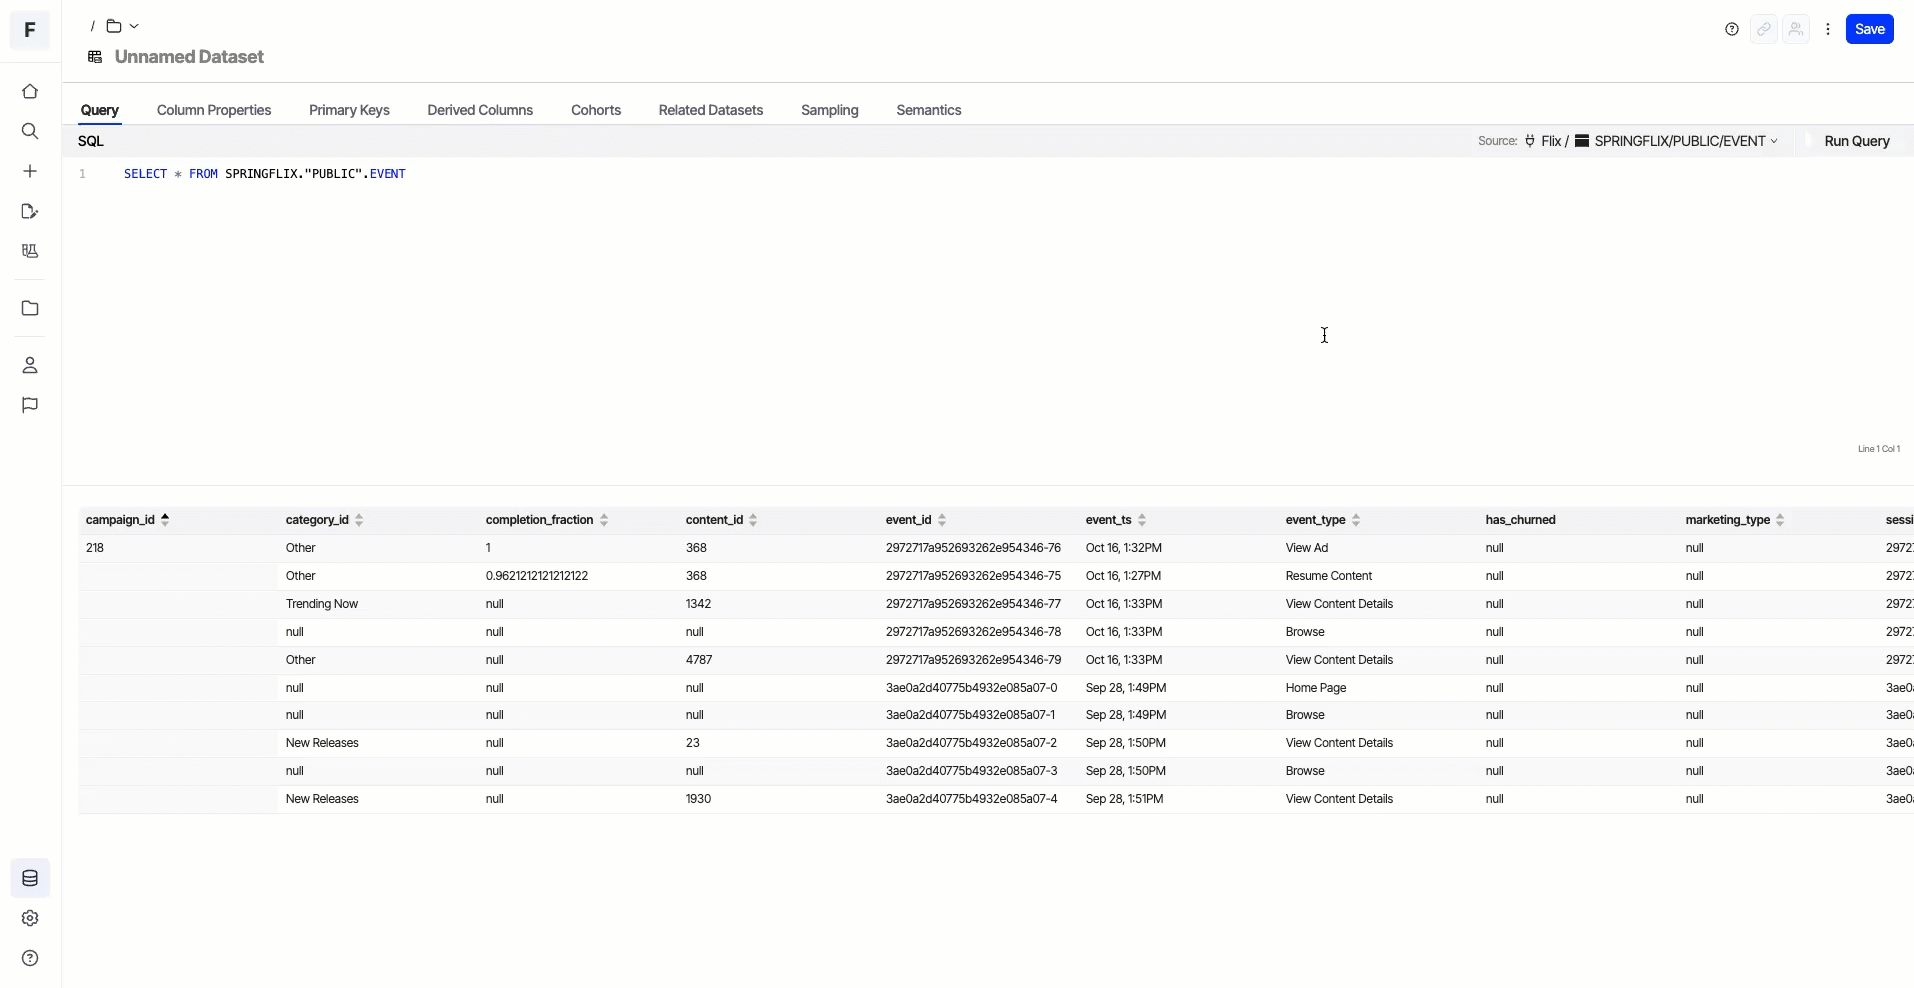Screen dimensions: 1914x988
Task: Open the Derived Columns tab
Action: (x=480, y=110)
